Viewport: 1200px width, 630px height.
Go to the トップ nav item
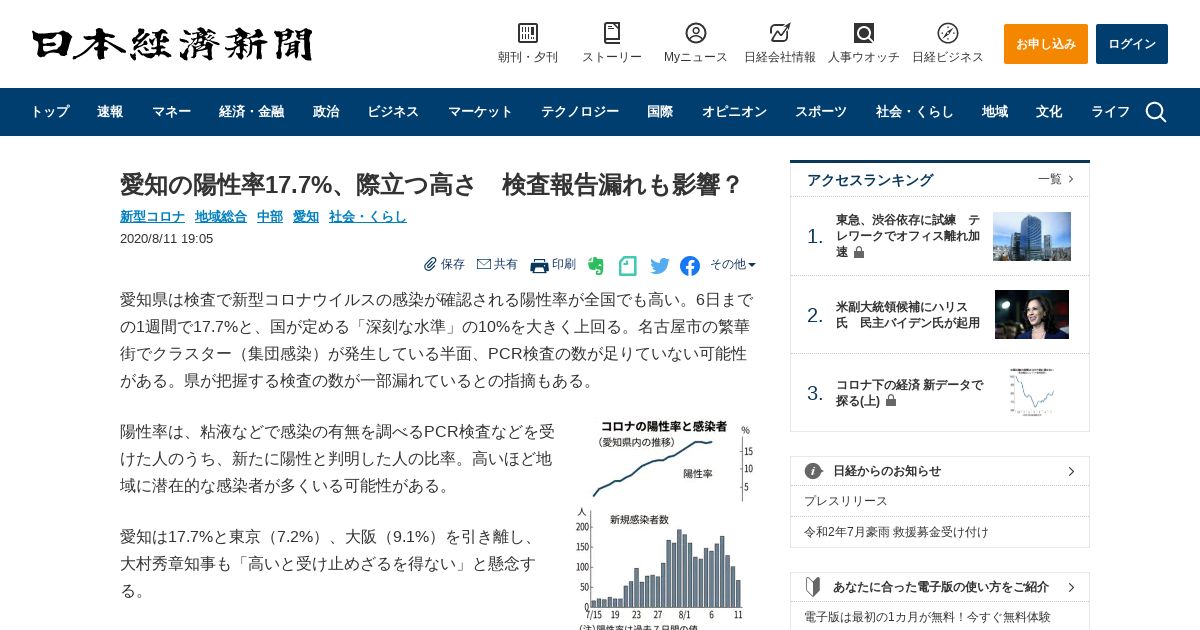(50, 112)
